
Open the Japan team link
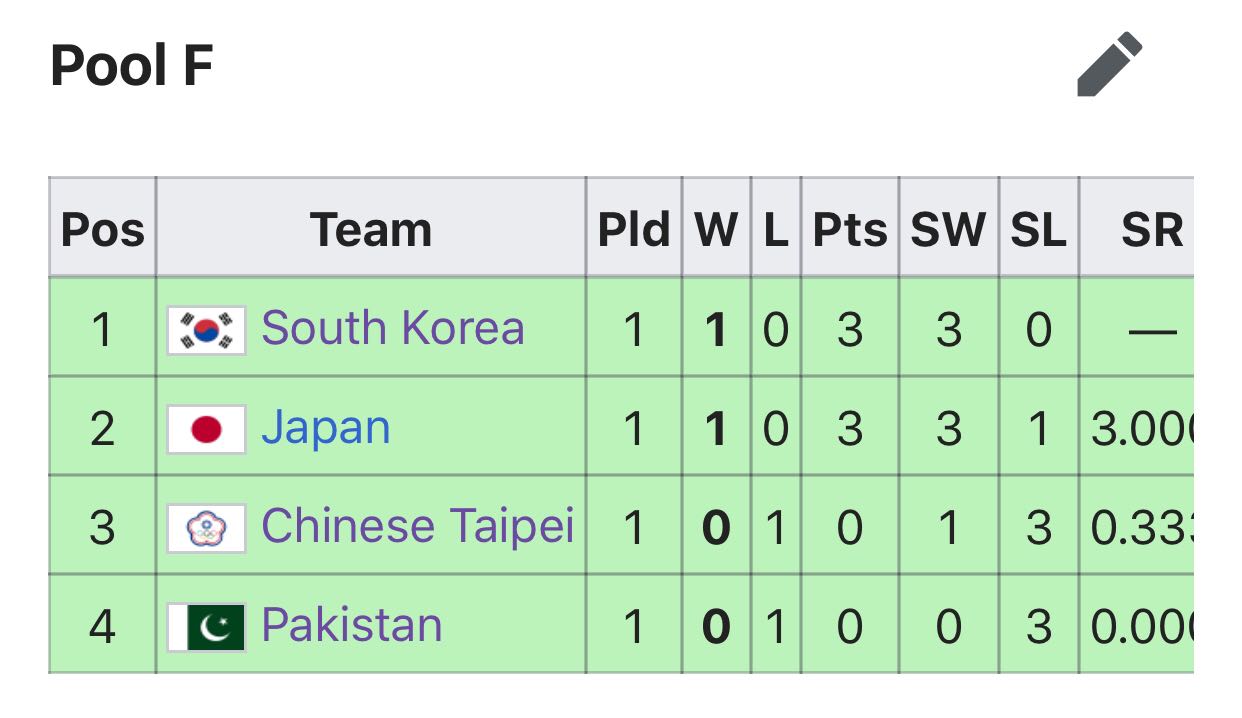tap(325, 429)
